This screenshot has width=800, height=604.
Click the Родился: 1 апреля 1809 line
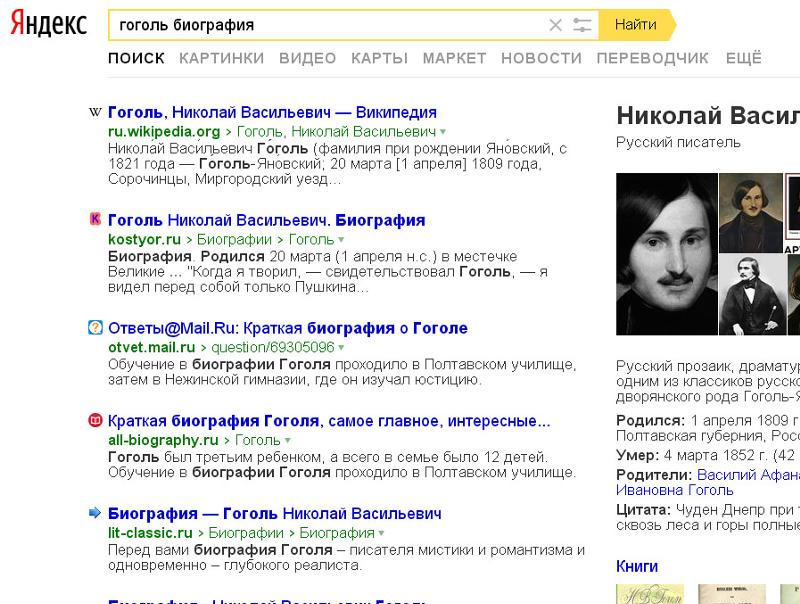pos(708,421)
